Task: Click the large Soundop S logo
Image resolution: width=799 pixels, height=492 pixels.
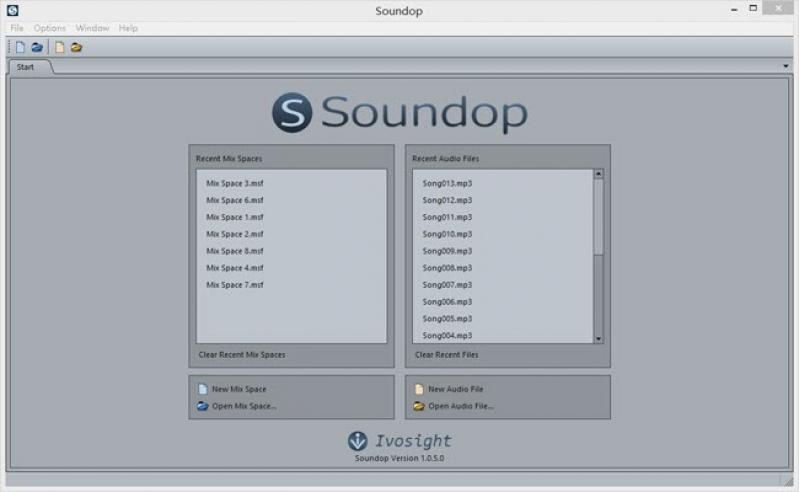Action: pos(291,112)
